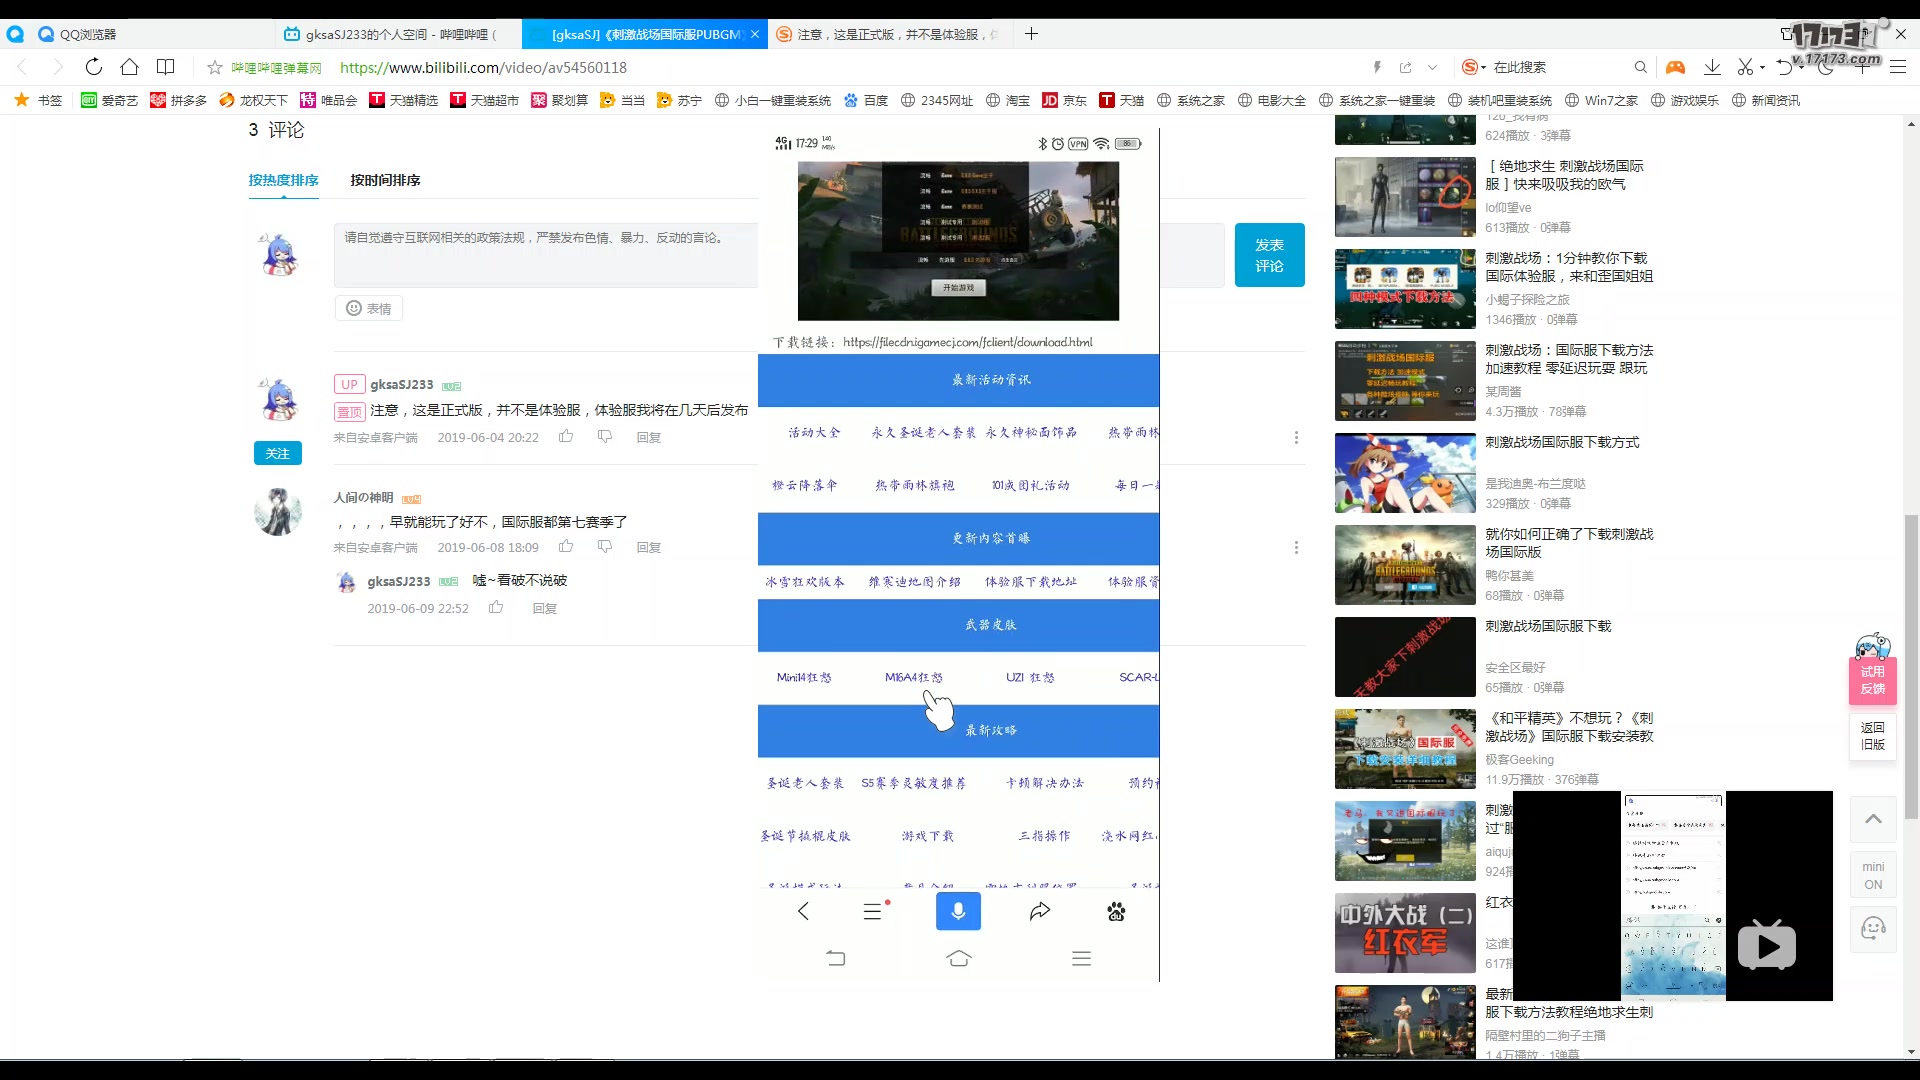
Task: Open the QQ Browser game center gamepad icon
Action: pyautogui.click(x=1677, y=67)
